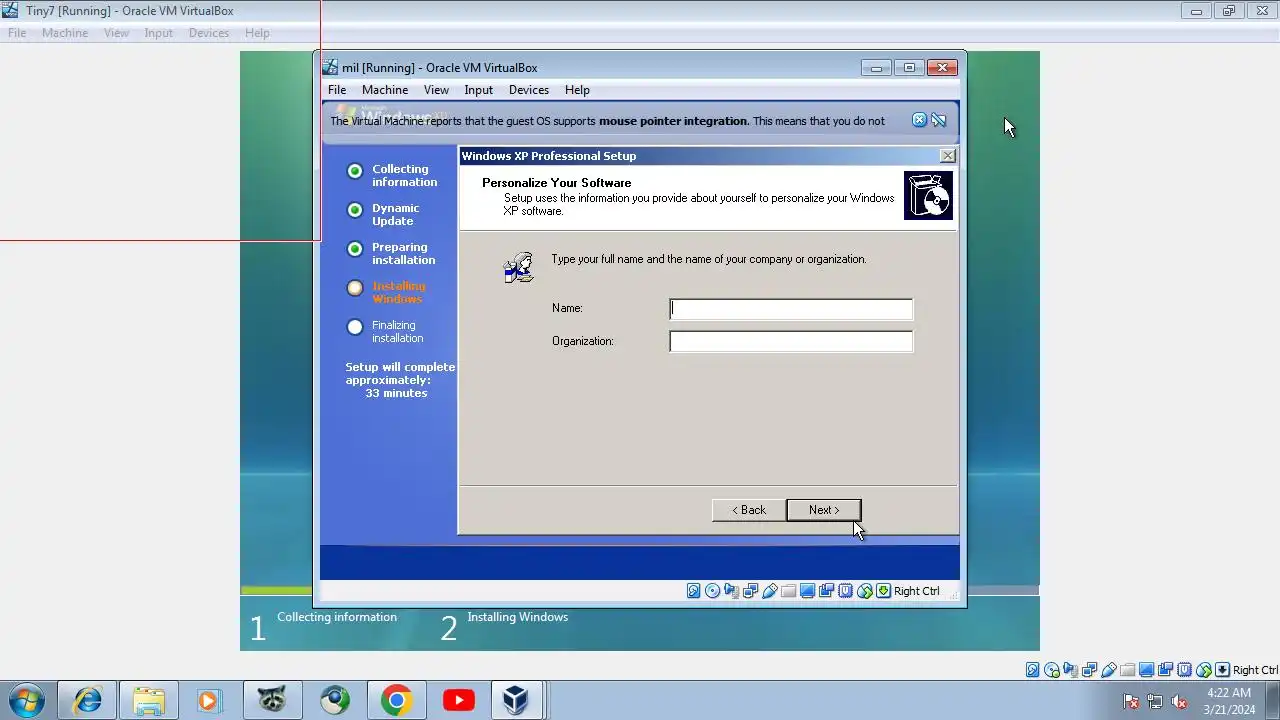Click CPU indicator in Tiny7 status bar
The height and width of the screenshot is (720, 1280).
pos(1185,670)
